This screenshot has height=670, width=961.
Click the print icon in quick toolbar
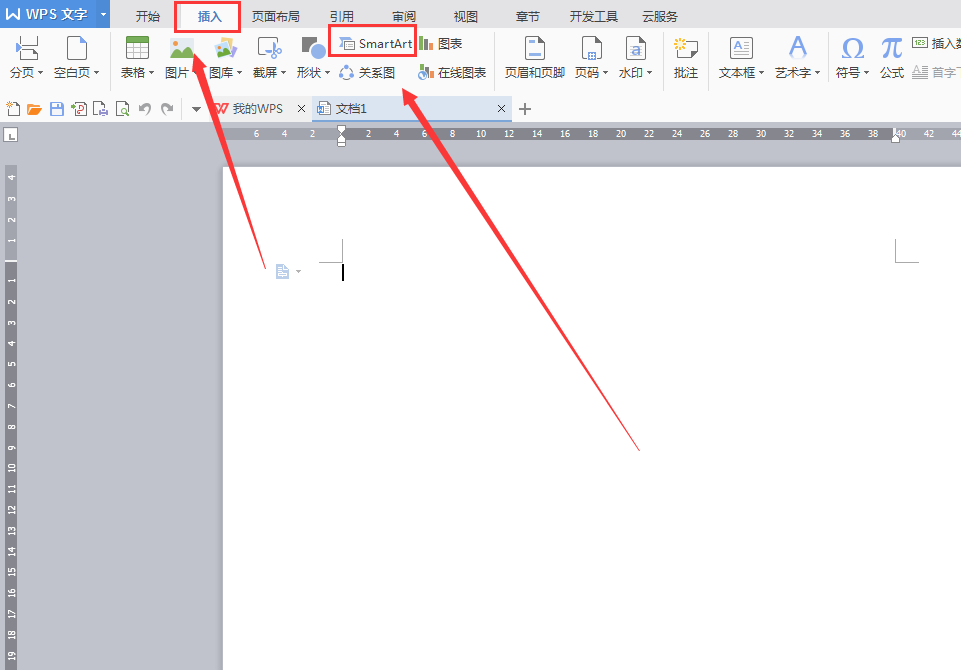(x=101, y=109)
